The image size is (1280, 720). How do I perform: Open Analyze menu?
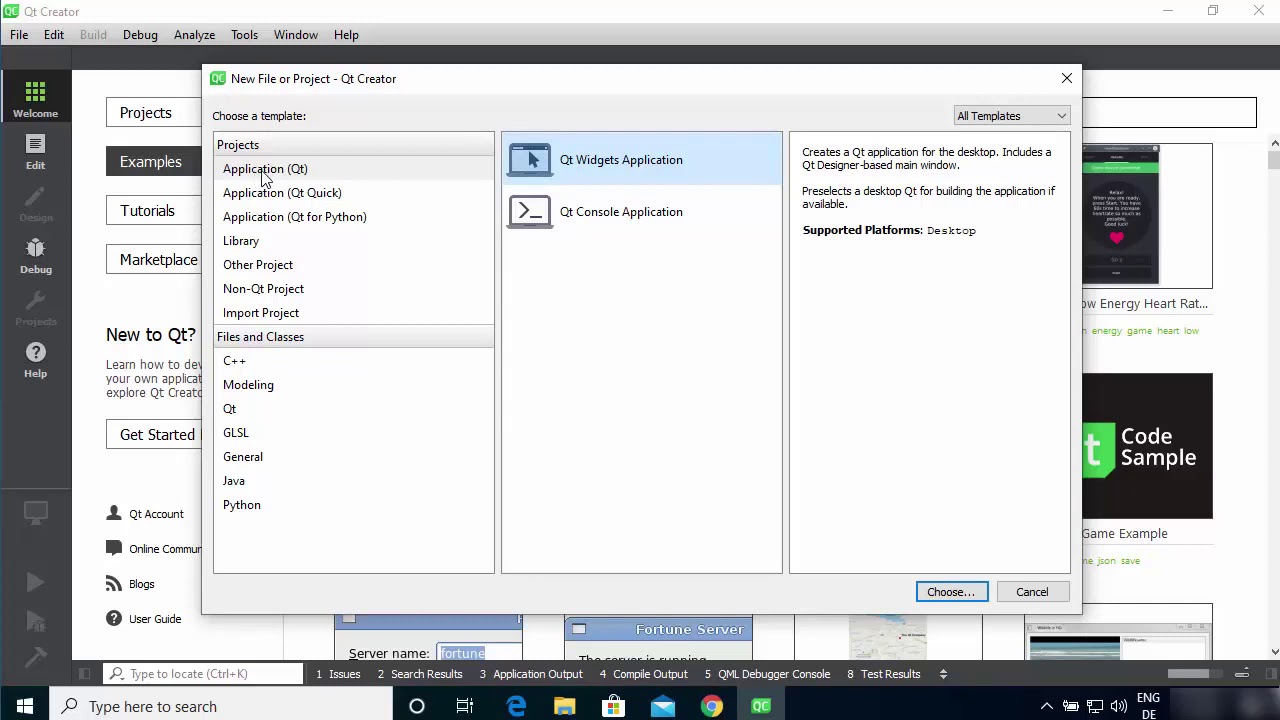tap(194, 35)
